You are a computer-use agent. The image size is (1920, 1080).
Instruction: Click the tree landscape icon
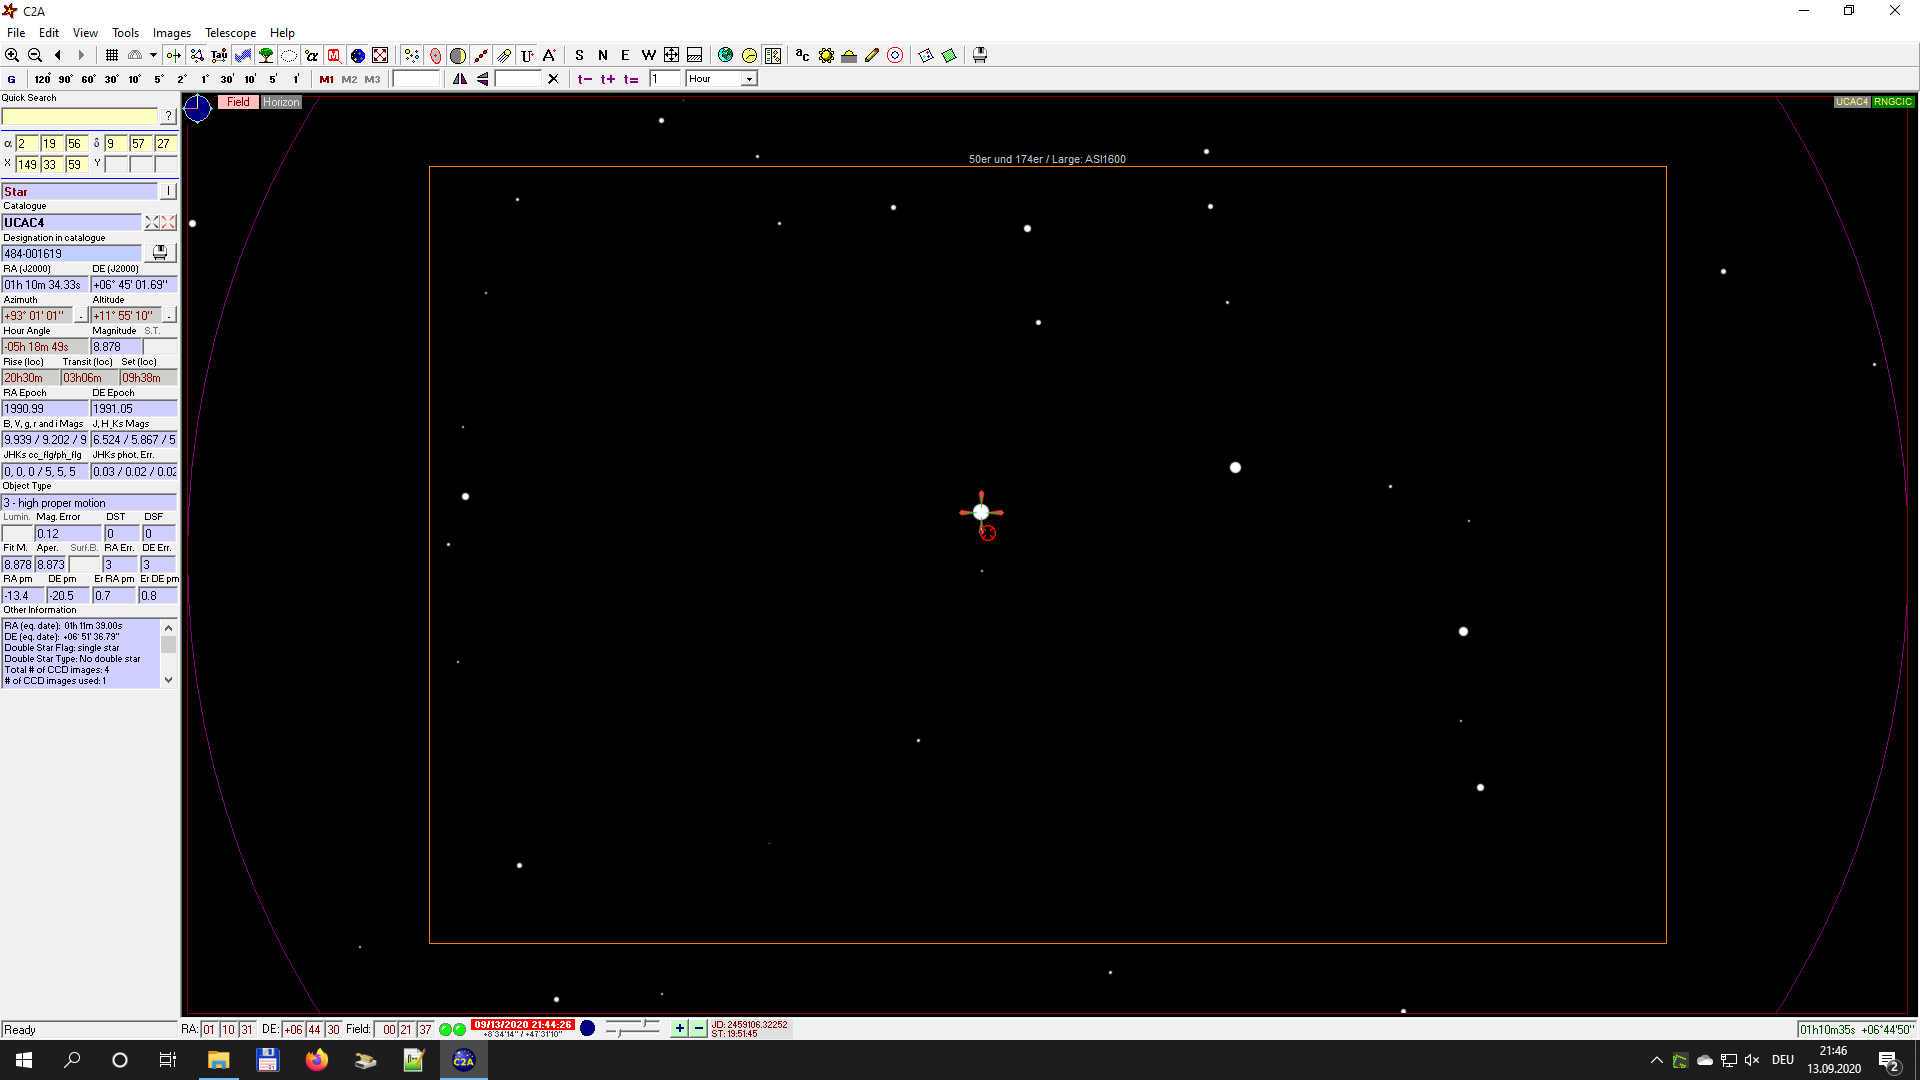[x=266, y=55]
